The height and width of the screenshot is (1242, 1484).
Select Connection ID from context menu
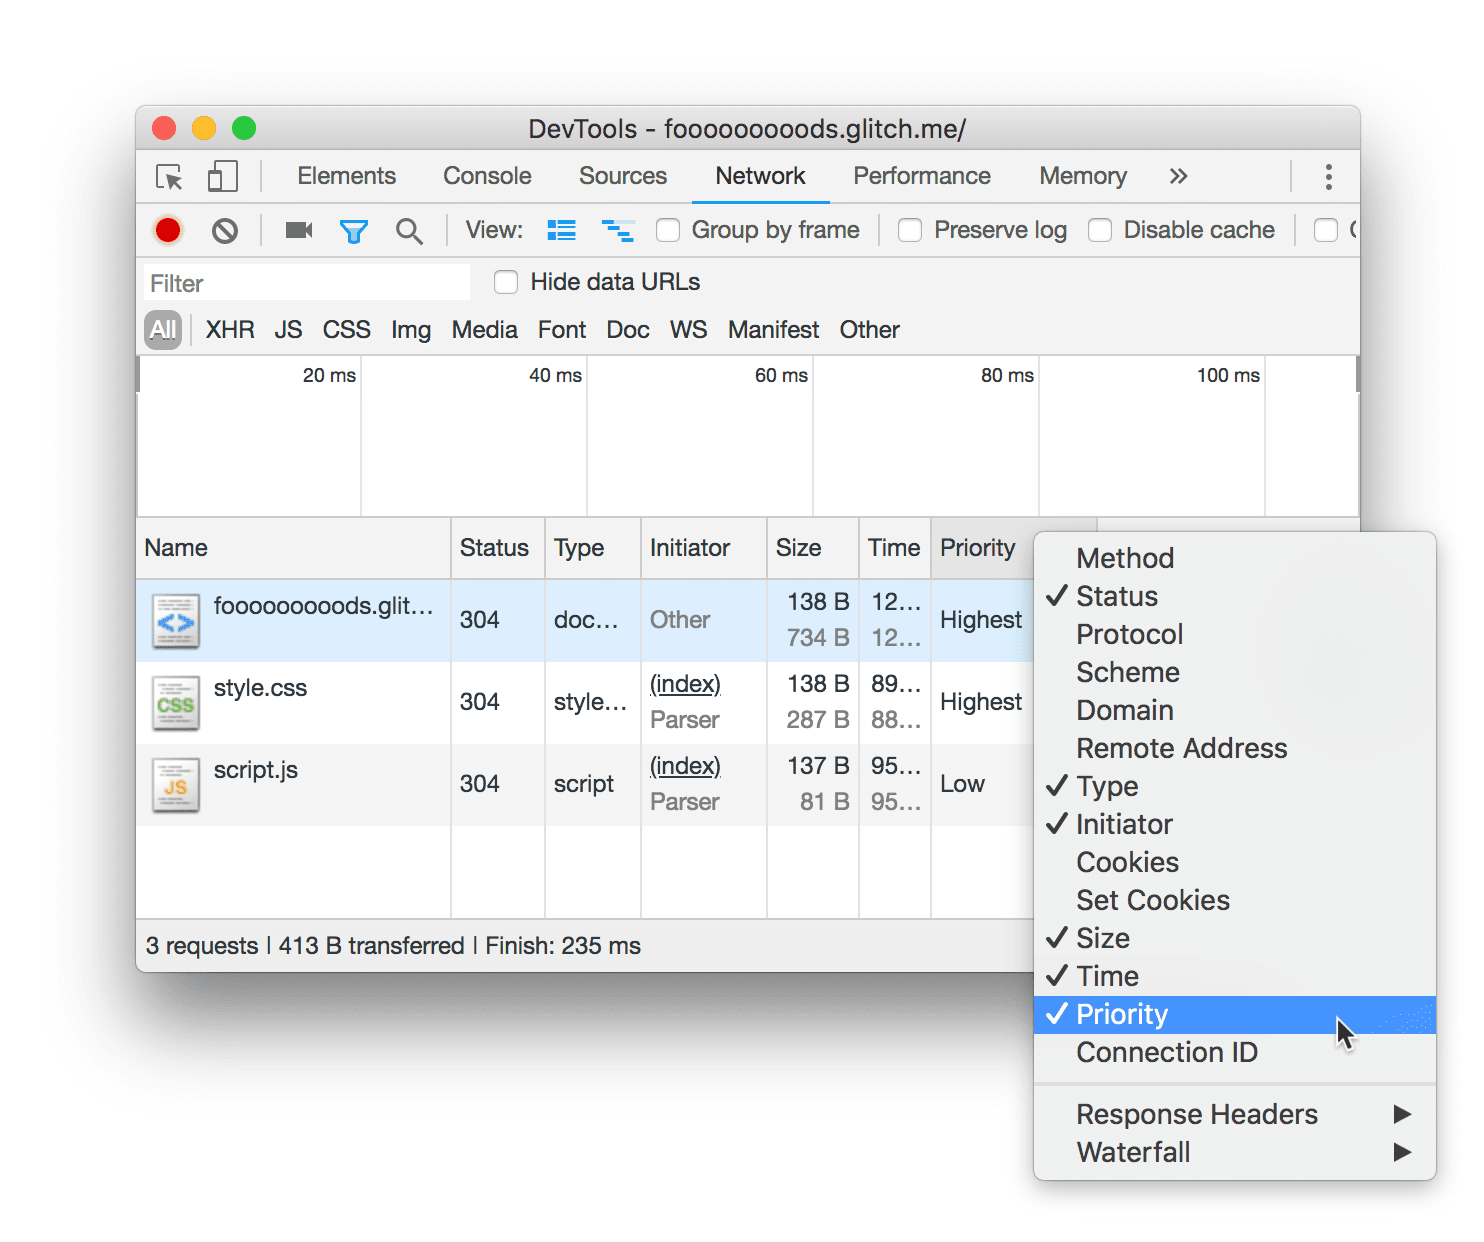point(1166,1052)
